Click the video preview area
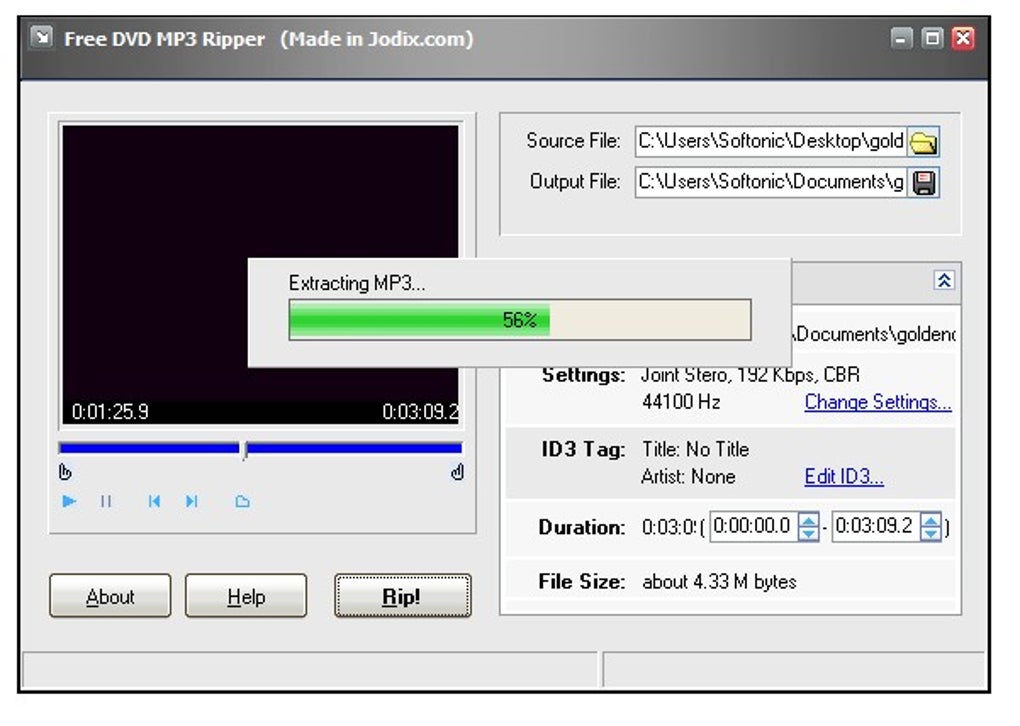 (x=260, y=275)
